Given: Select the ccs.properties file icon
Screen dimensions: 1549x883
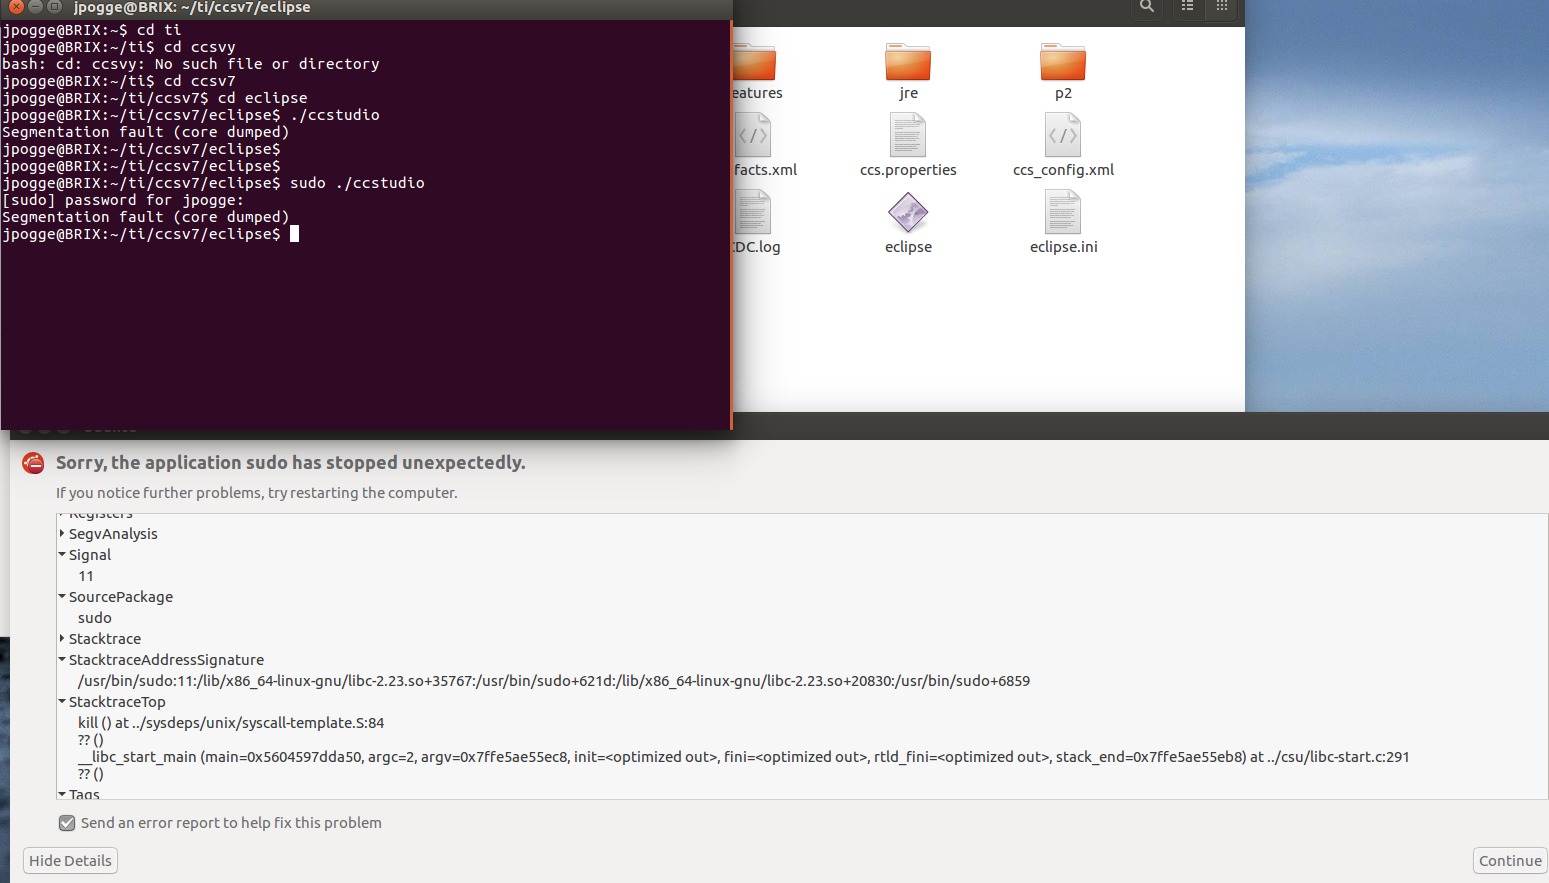Looking at the screenshot, I should point(908,136).
